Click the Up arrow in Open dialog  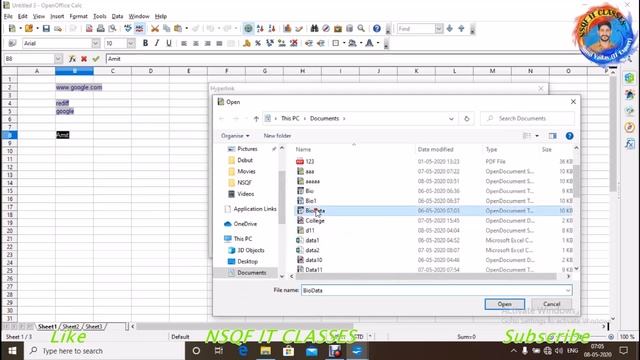256,119
